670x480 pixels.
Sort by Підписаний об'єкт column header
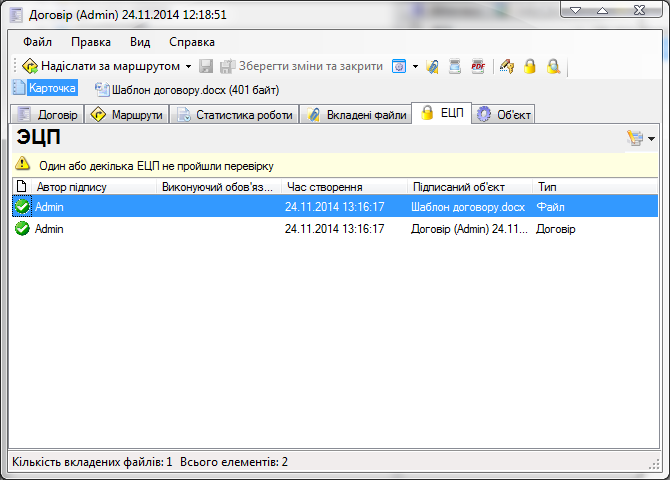[x=470, y=187]
